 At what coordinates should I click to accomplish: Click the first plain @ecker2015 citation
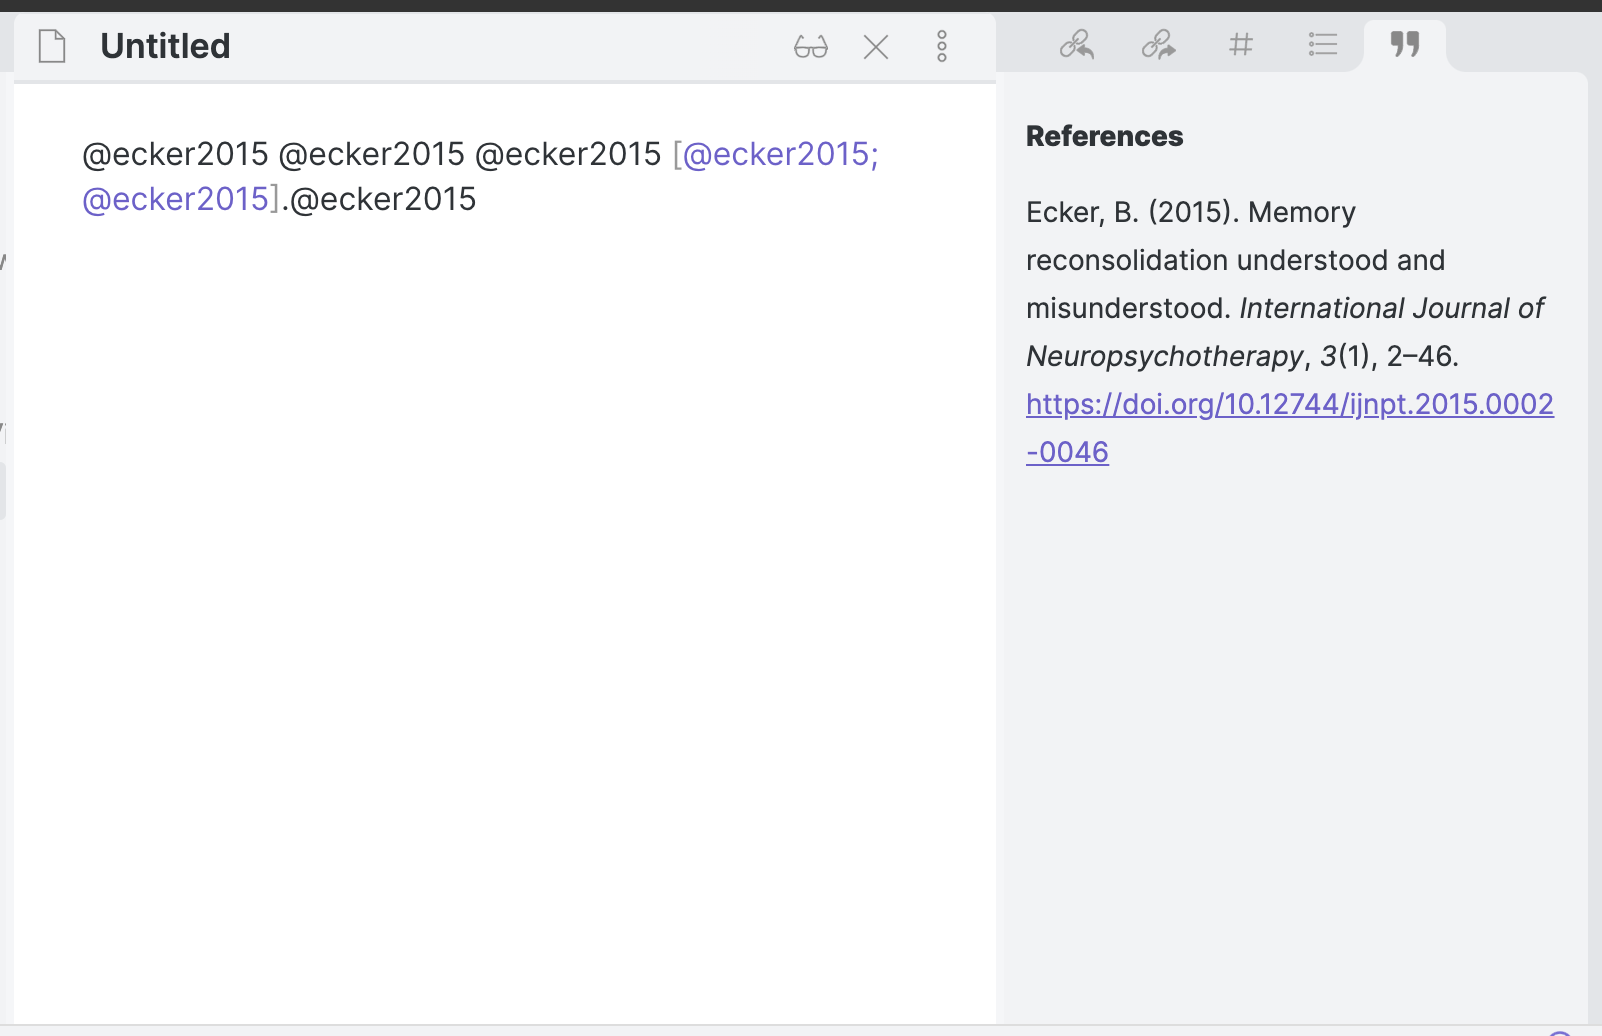[176, 153]
